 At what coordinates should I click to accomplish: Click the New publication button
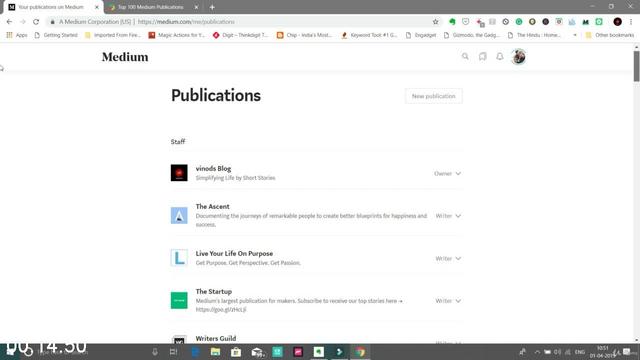[x=433, y=96]
